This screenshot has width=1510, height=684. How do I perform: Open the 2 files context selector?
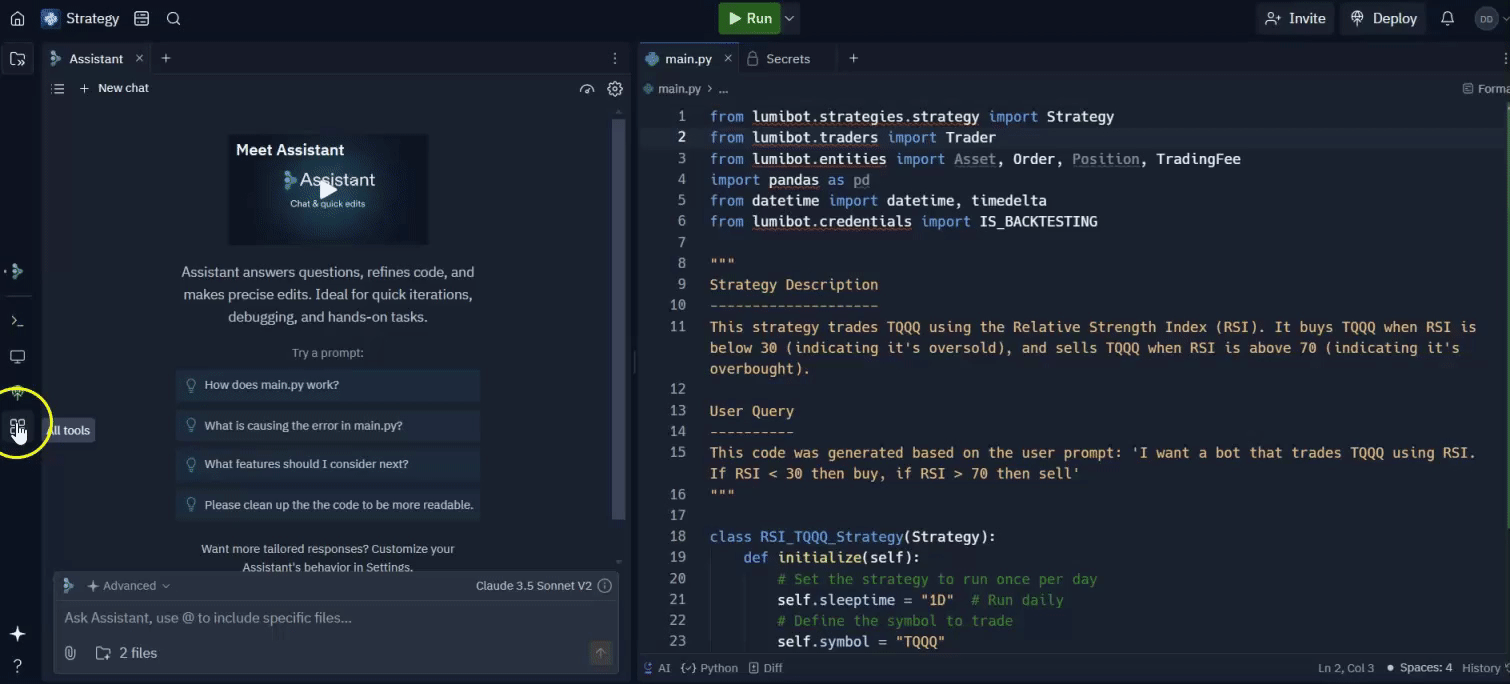127,653
